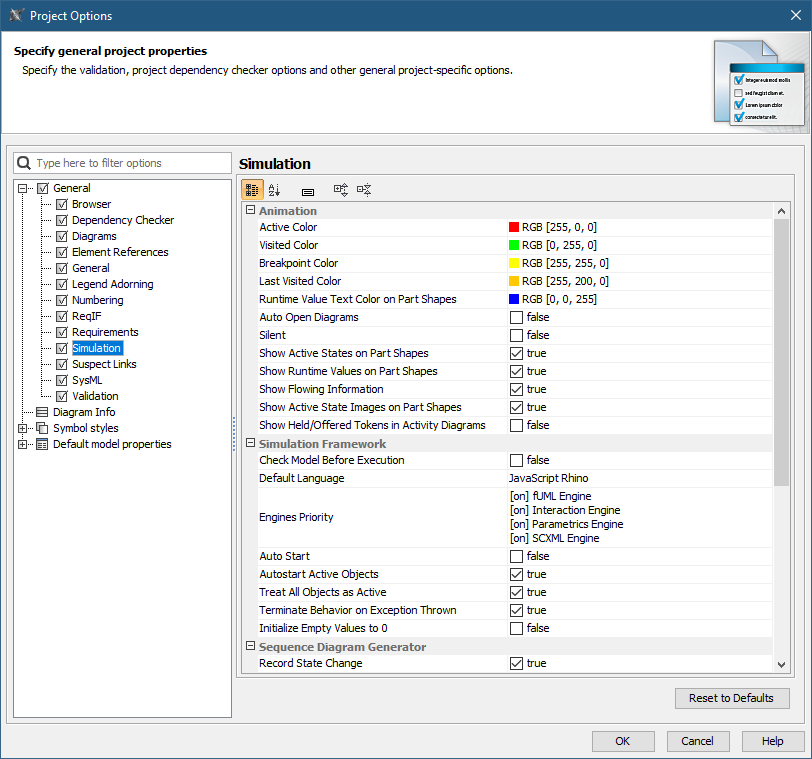The width and height of the screenshot is (812, 759).
Task: Uncheck Show Flowing Information option
Action: pos(516,389)
